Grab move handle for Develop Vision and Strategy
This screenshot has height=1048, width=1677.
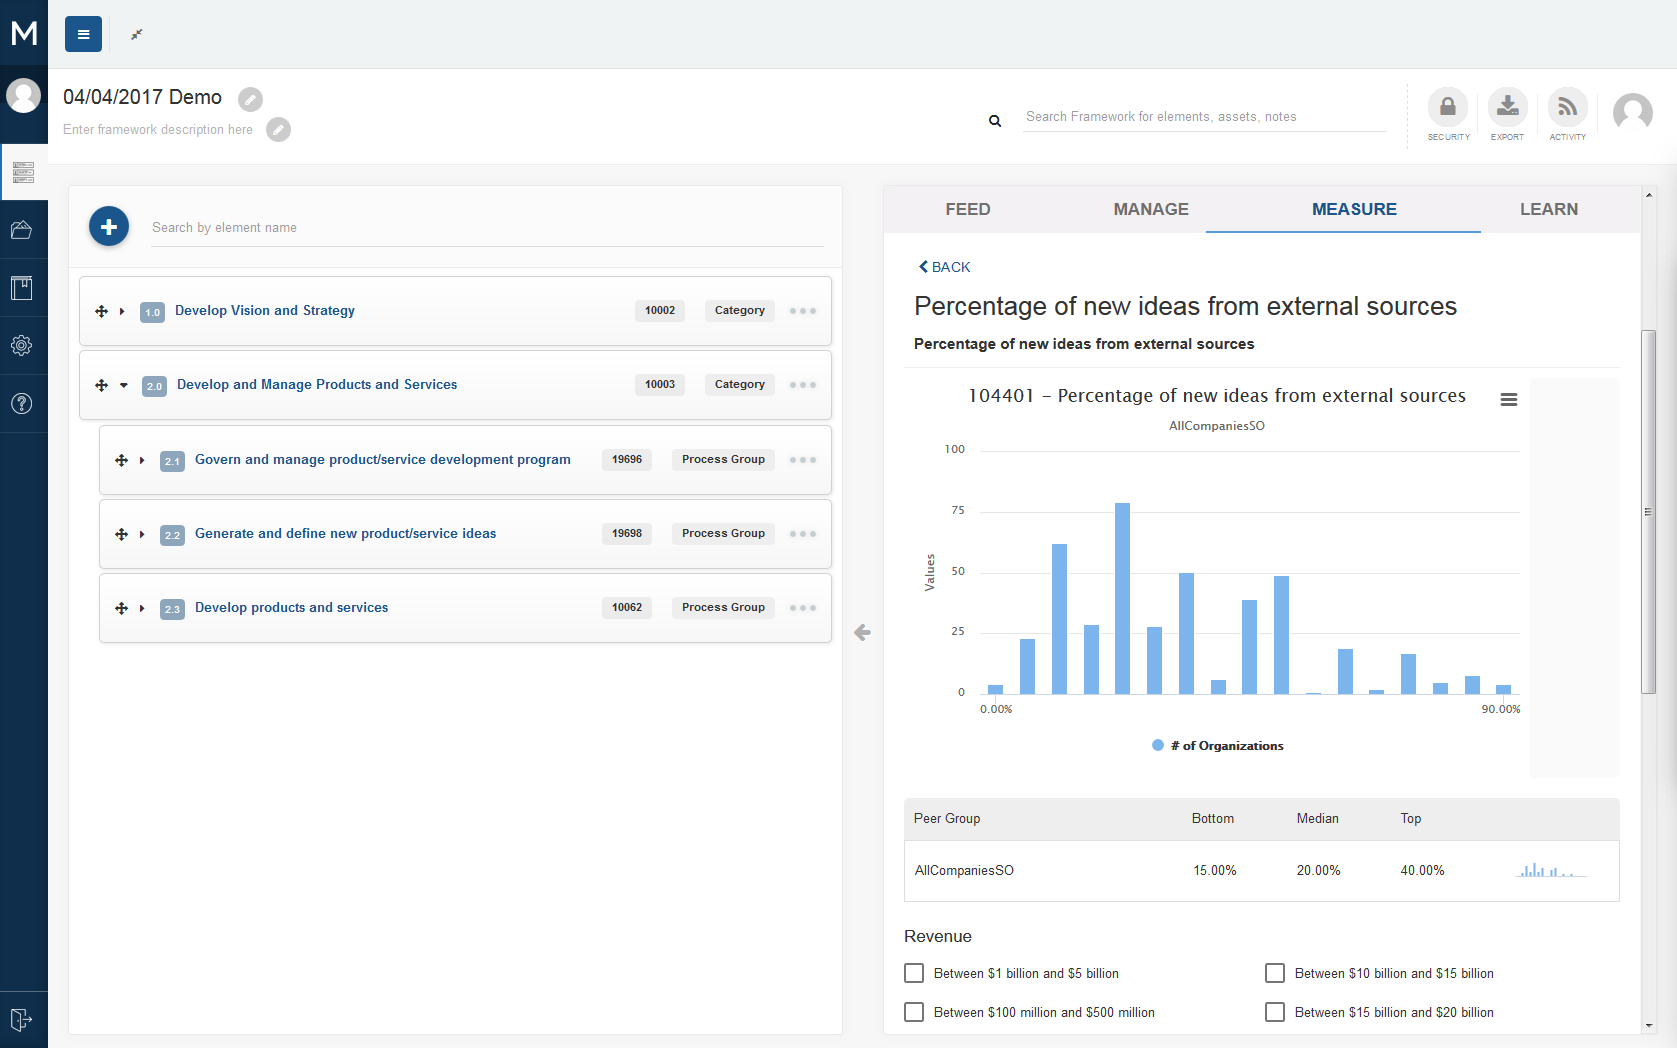pyautogui.click(x=101, y=311)
